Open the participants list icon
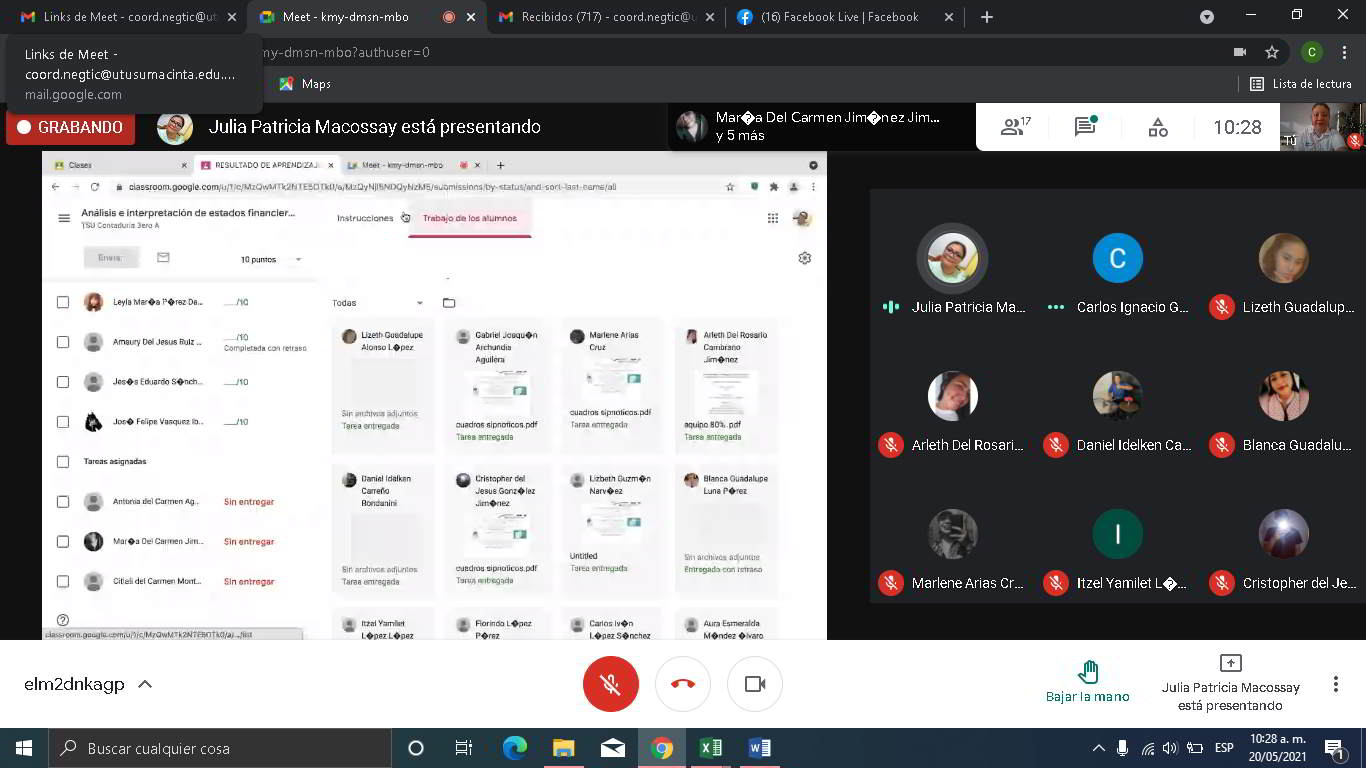Viewport: 1366px width, 768px height. tap(1016, 127)
